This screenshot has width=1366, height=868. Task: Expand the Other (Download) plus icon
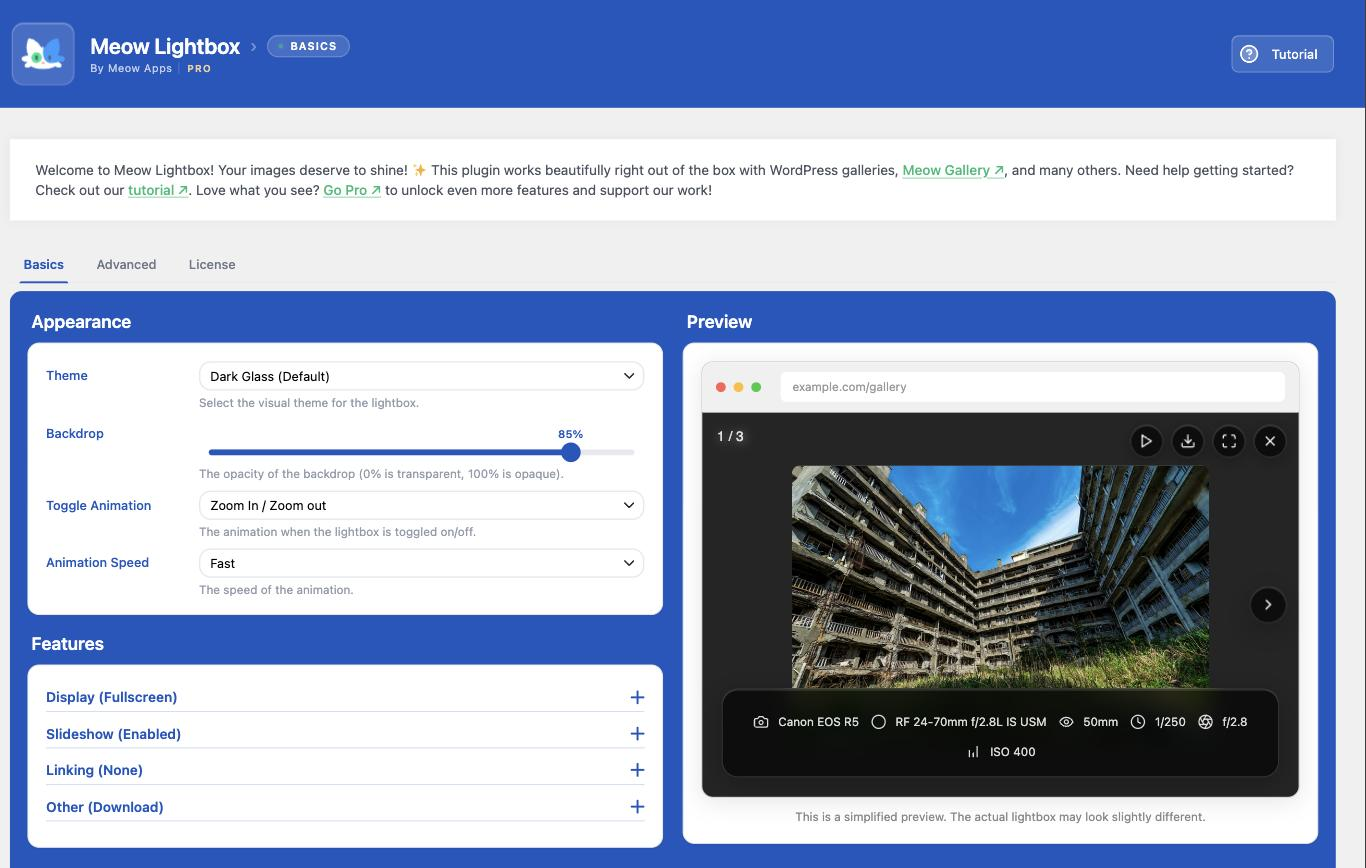637,807
